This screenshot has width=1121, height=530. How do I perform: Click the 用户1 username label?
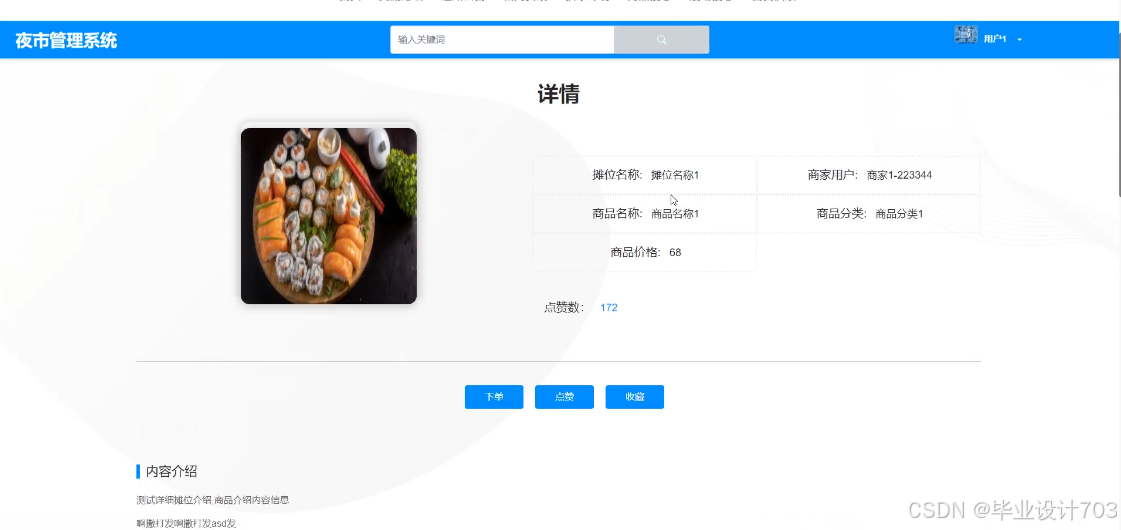pyautogui.click(x=994, y=39)
